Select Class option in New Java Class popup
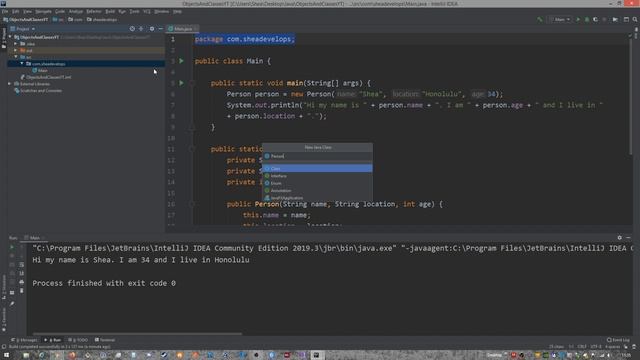The image size is (640, 360). tap(317, 168)
